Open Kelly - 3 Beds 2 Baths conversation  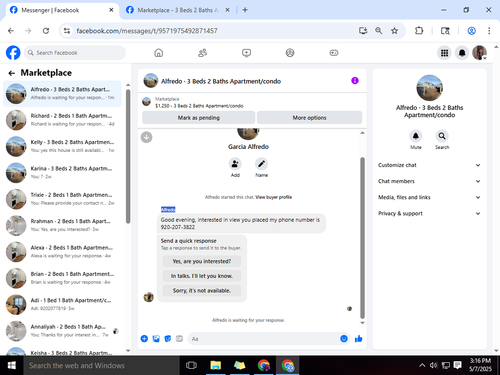tap(62, 146)
